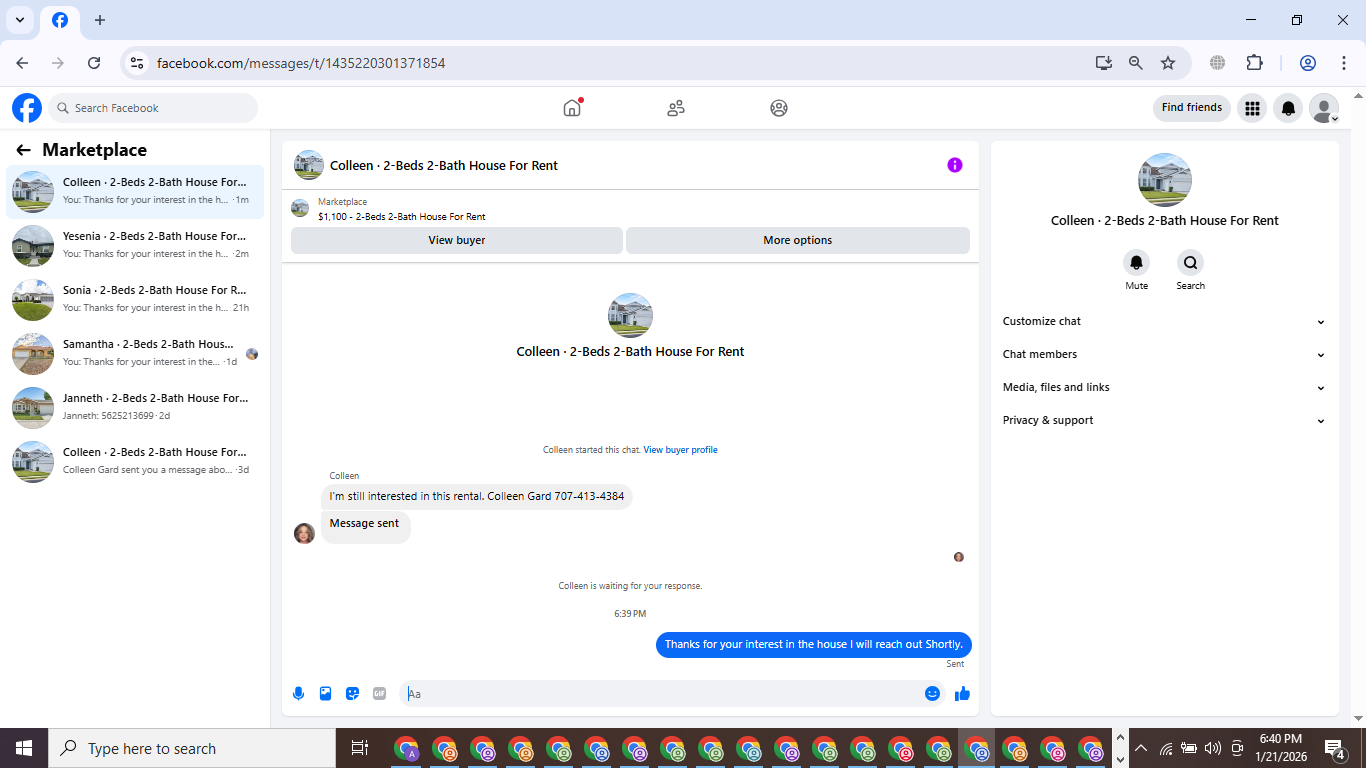1366x768 pixels.
Task: Open the Facebook menu grid icon
Action: pyautogui.click(x=1252, y=108)
